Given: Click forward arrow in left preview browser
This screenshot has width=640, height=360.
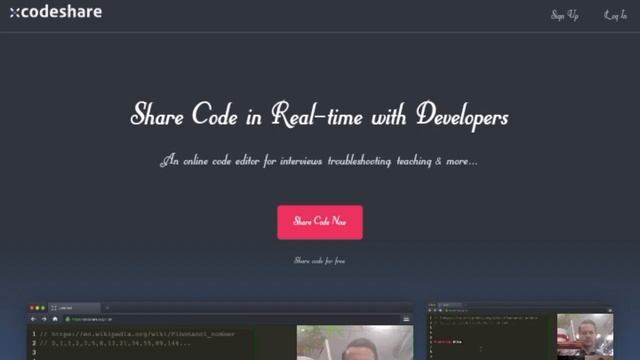Looking at the screenshot, I should point(44,319).
